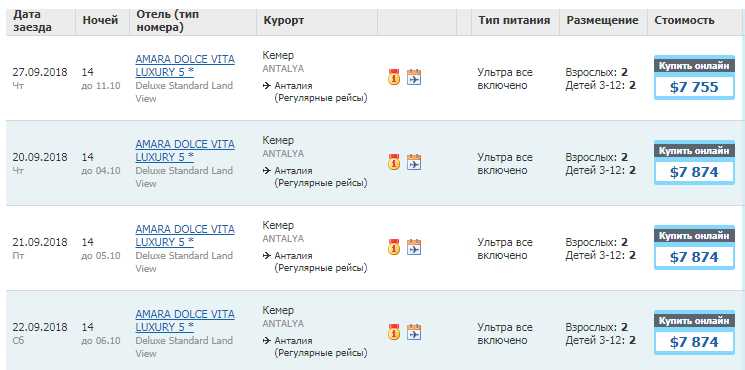Buy online the 21.09.2018 tour for $7 874
Image resolution: width=745 pixels, height=370 pixels.
(x=694, y=247)
